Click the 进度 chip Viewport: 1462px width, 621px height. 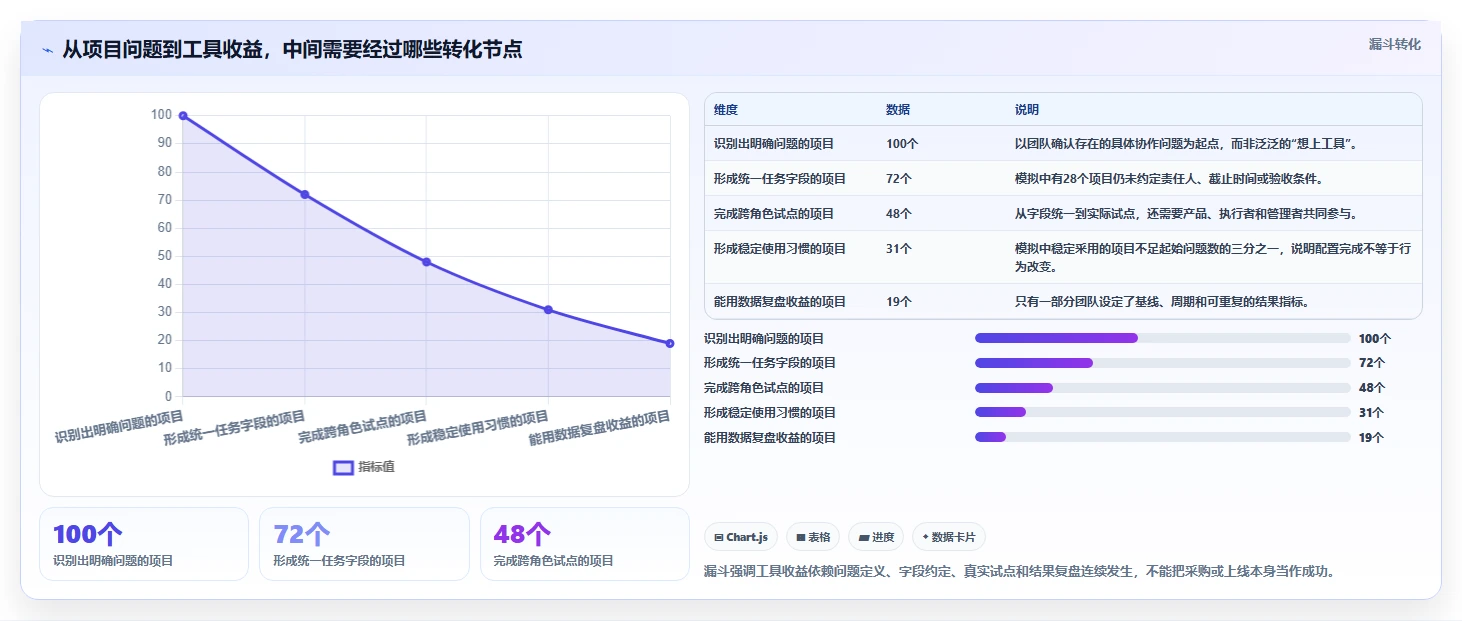click(876, 537)
